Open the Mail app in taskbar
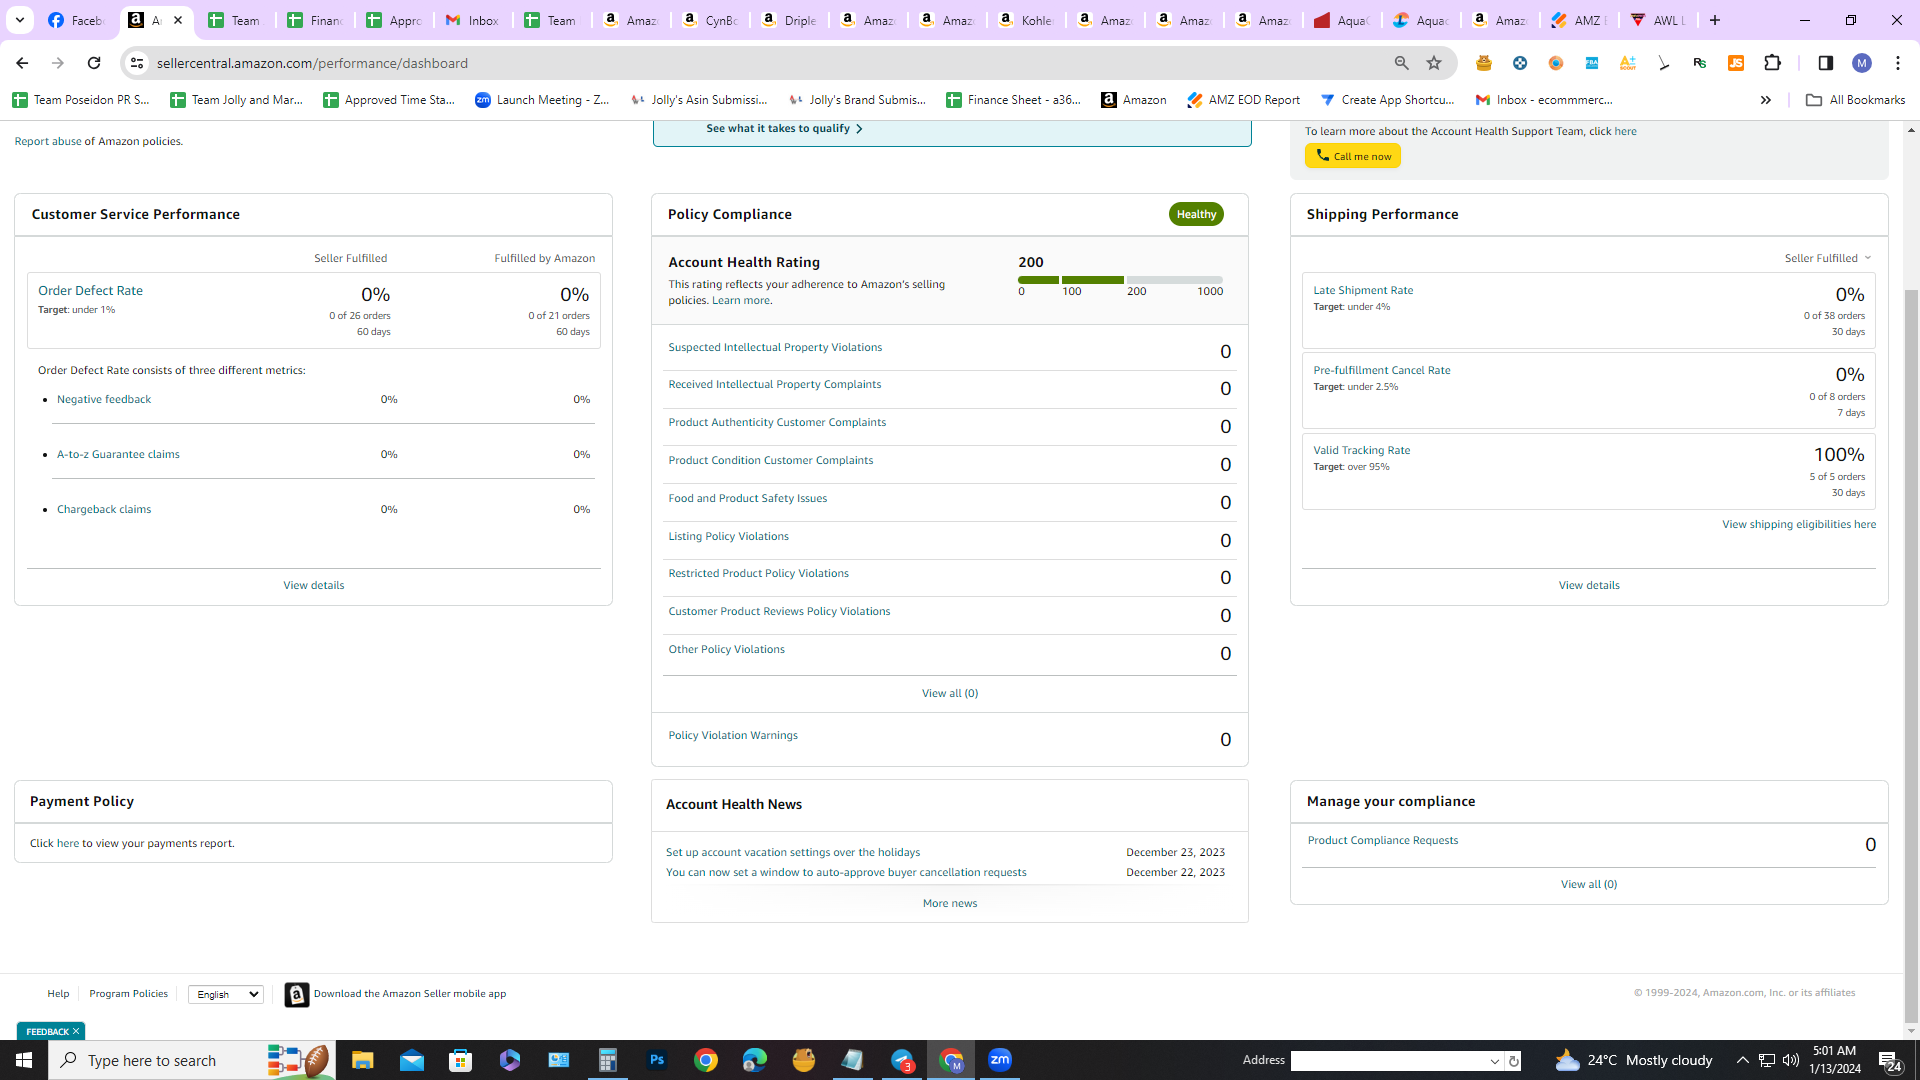This screenshot has width=1920, height=1080. tap(412, 1060)
